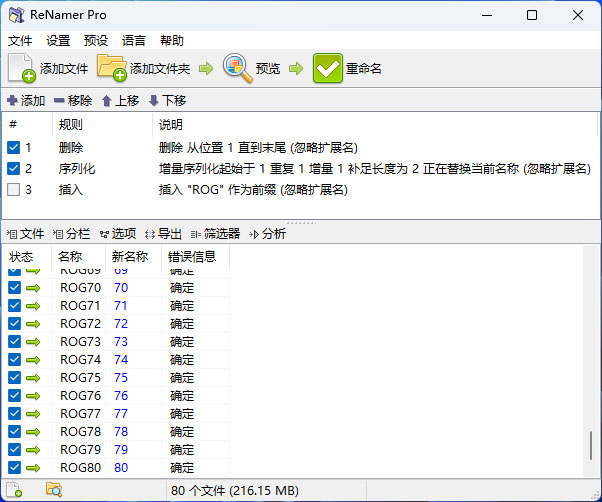
Task: Move rule up with 上移
Action: [120, 101]
